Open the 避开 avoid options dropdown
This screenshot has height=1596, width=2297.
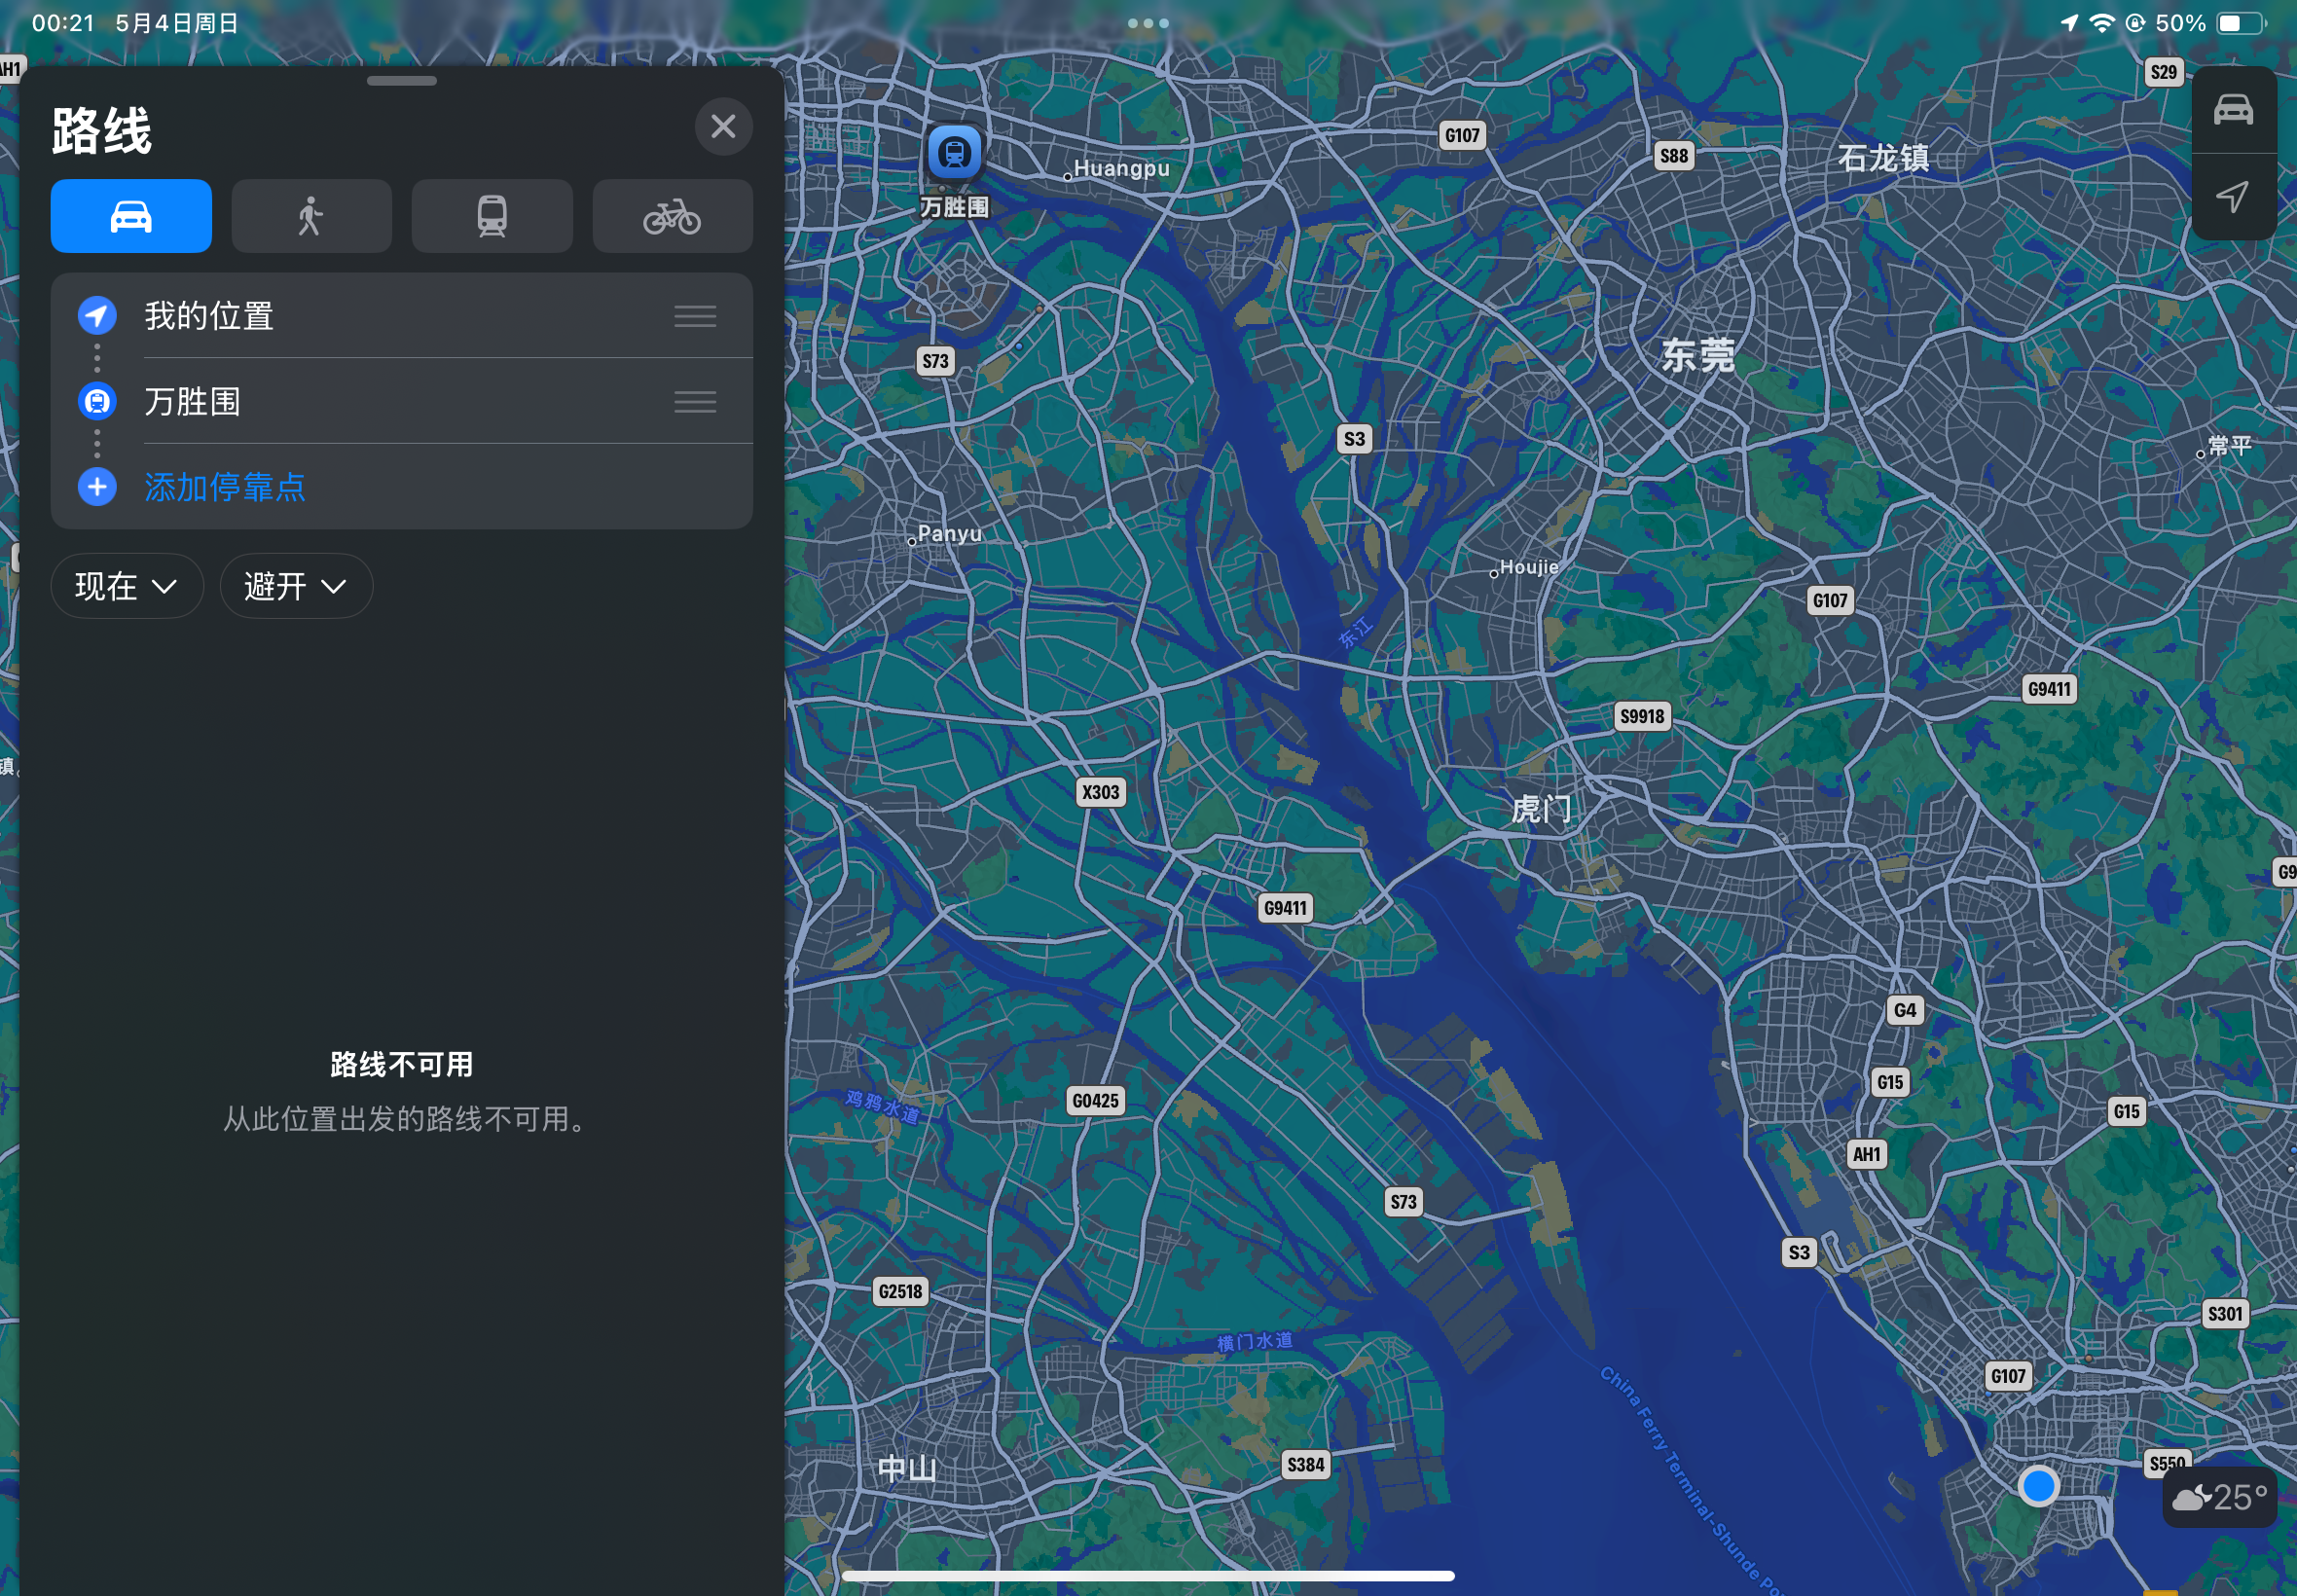coord(295,586)
